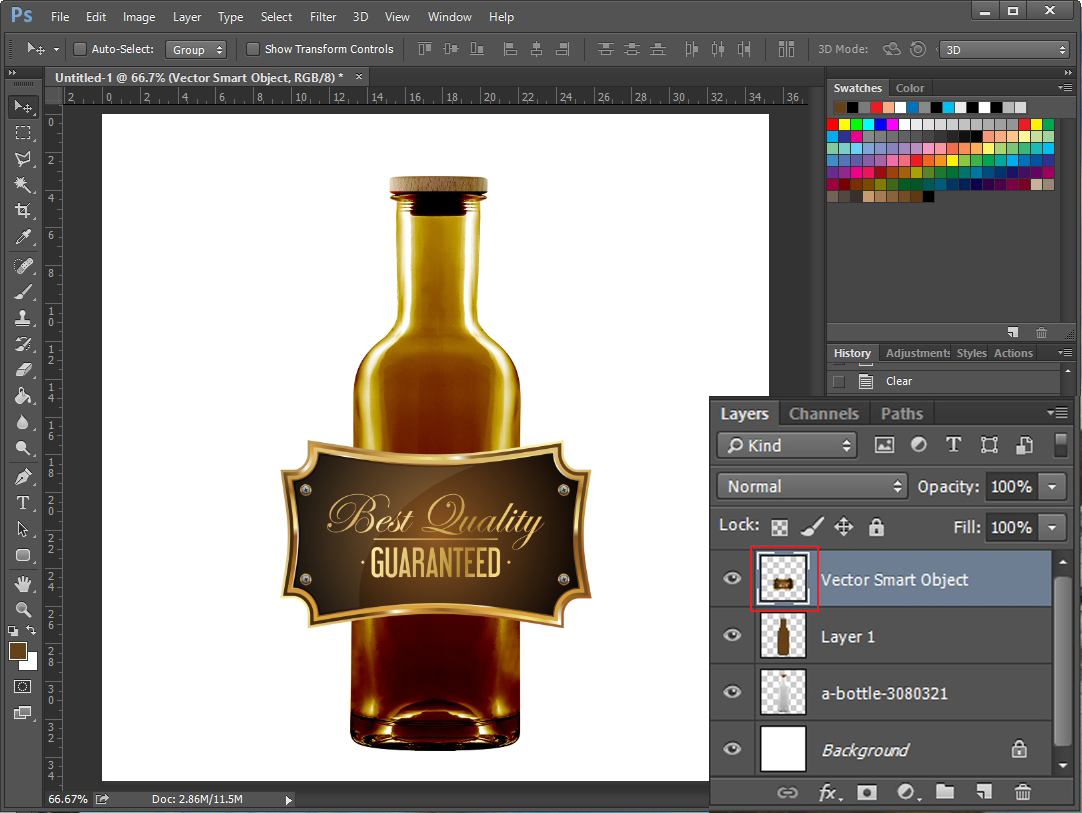The height and width of the screenshot is (813, 1082).
Task: Select the Horizontal Type tool
Action: 23,502
